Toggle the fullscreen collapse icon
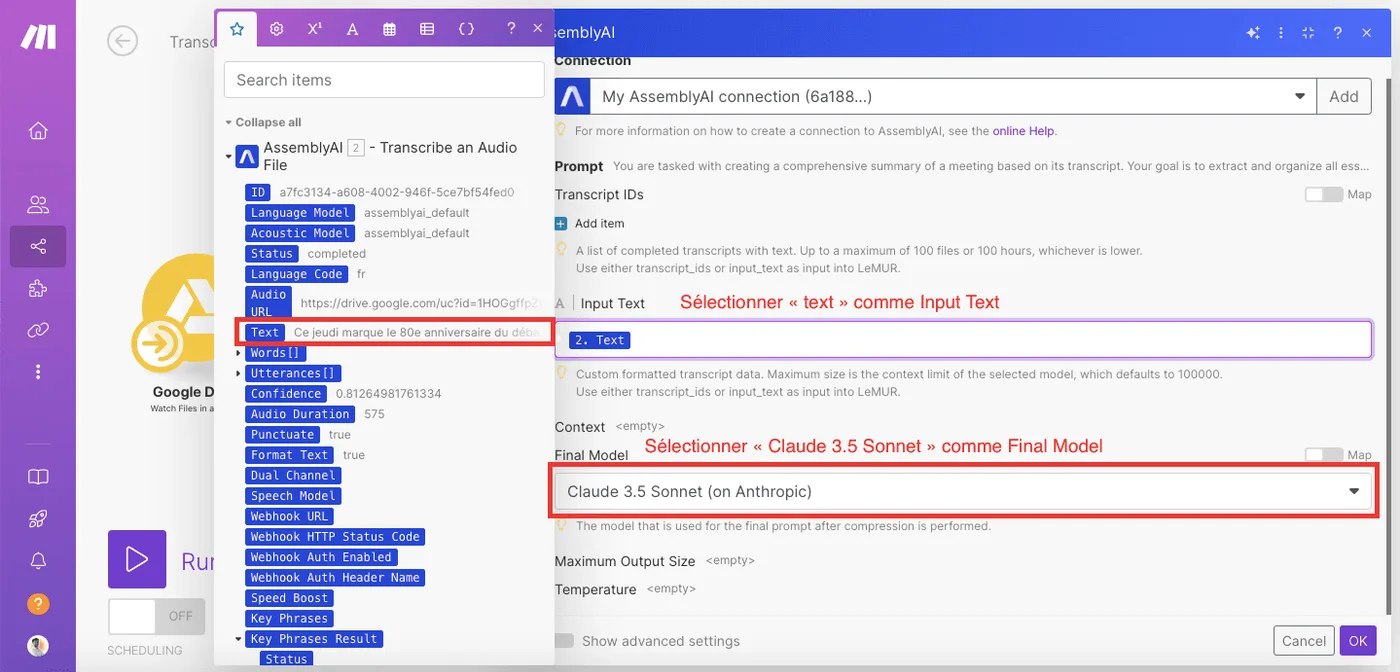Screen dimensions: 1400x672 click(1308, 33)
